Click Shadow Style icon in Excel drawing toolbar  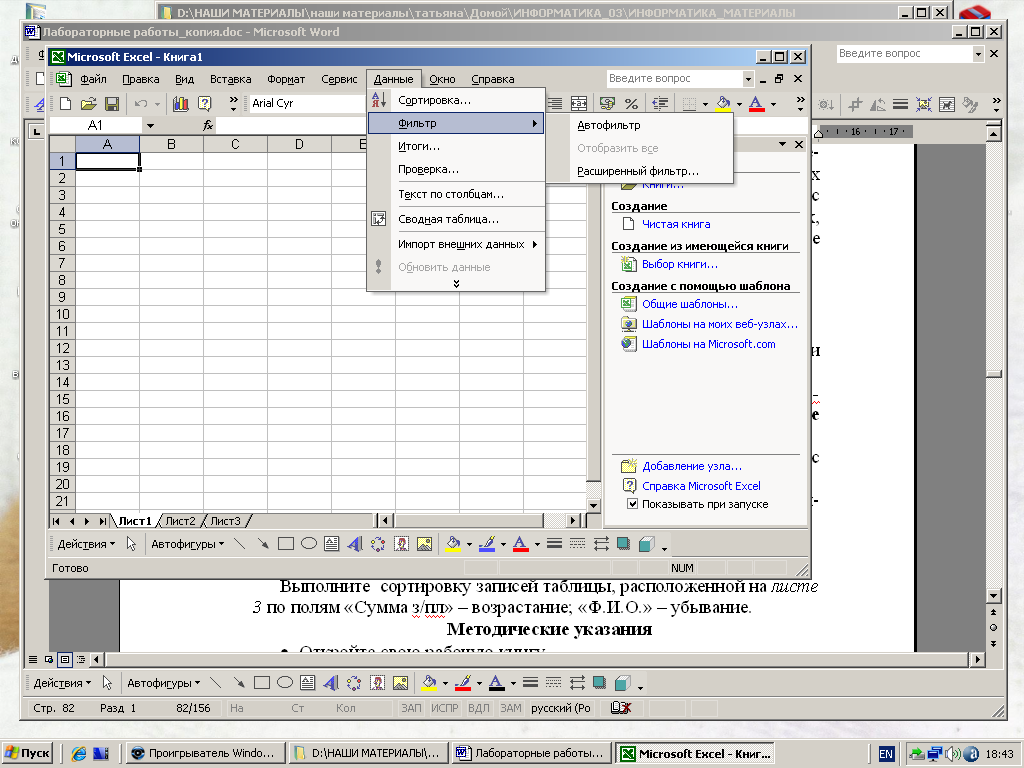(x=624, y=543)
